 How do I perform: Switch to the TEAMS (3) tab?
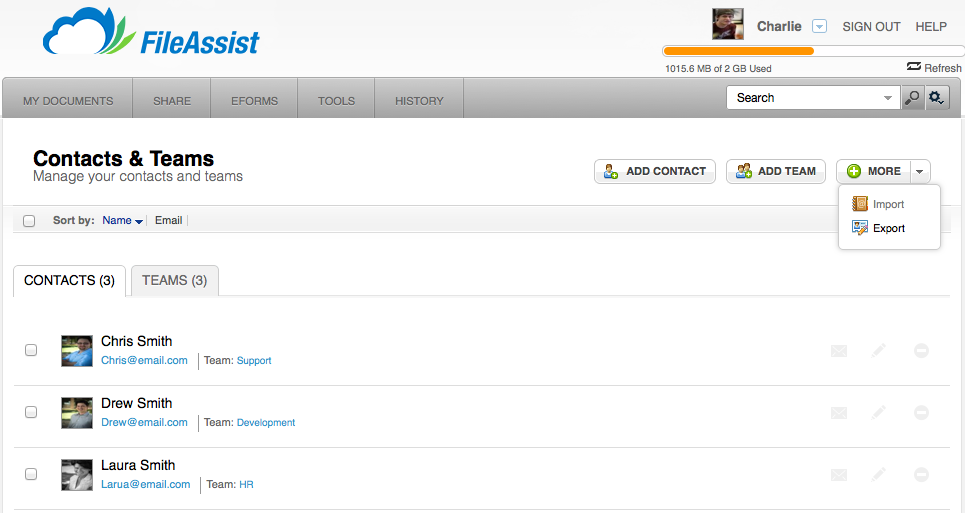pos(175,280)
